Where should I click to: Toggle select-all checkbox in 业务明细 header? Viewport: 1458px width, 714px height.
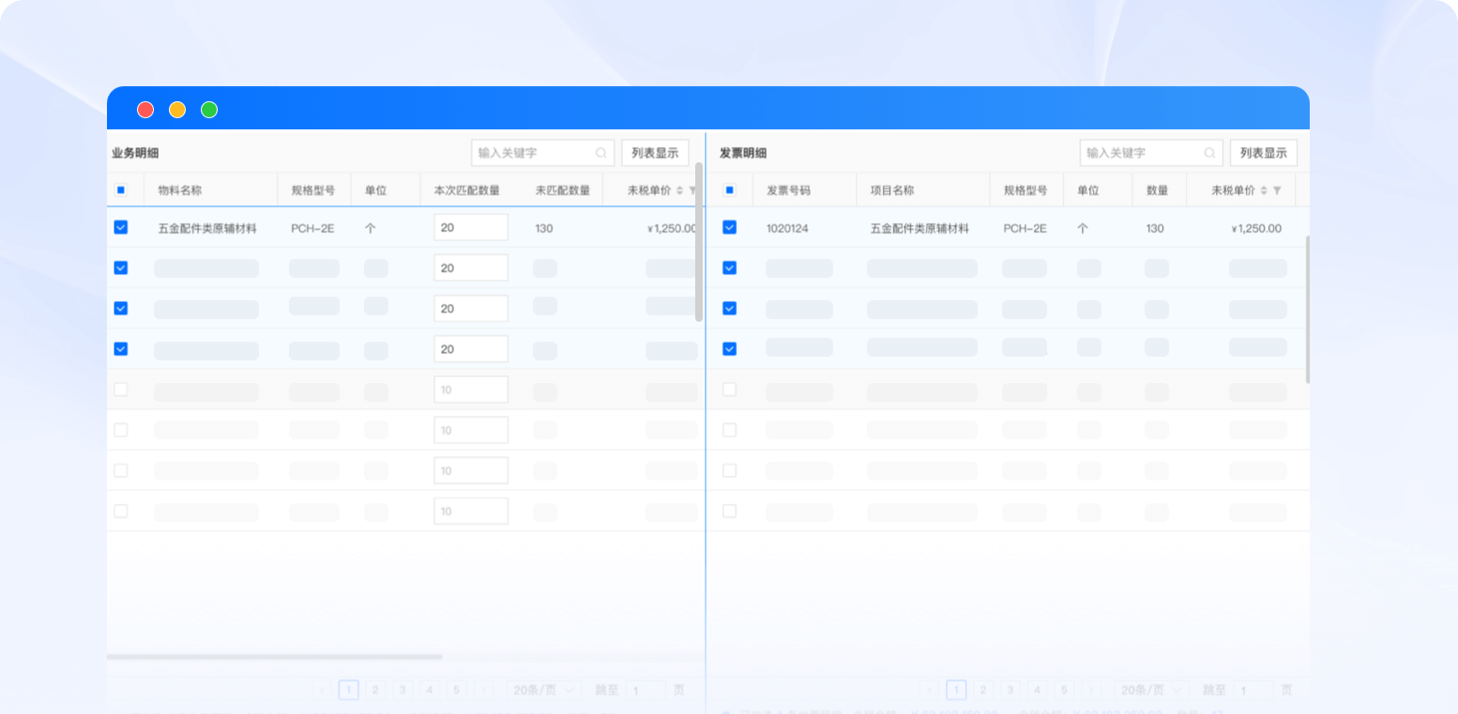[121, 190]
